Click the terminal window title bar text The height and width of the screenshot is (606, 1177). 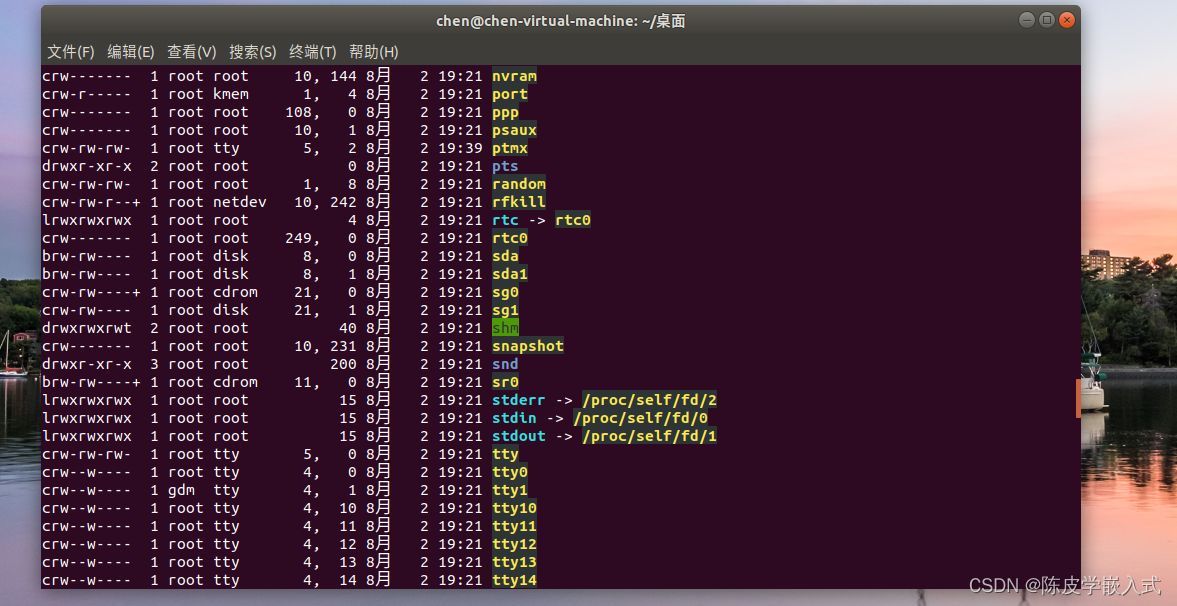click(x=561, y=21)
